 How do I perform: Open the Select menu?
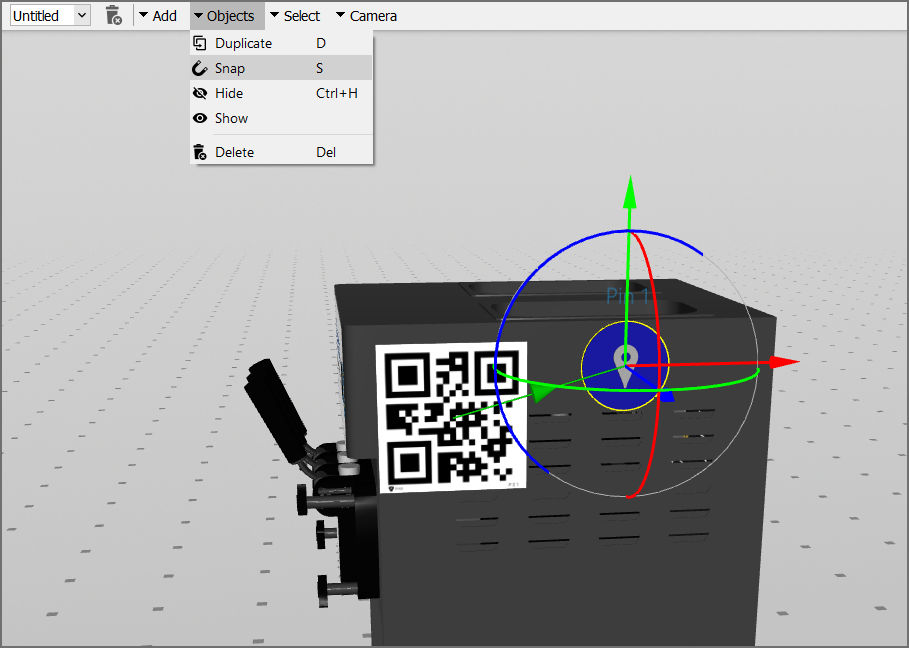click(296, 16)
